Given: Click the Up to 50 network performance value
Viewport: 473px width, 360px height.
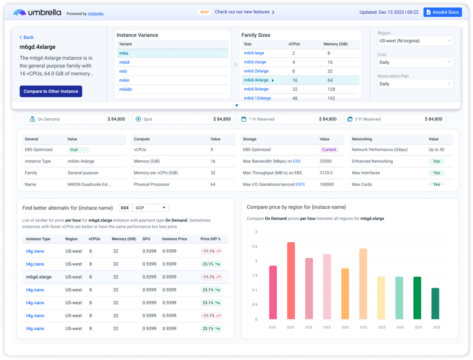Looking at the screenshot, I should (x=436, y=150).
